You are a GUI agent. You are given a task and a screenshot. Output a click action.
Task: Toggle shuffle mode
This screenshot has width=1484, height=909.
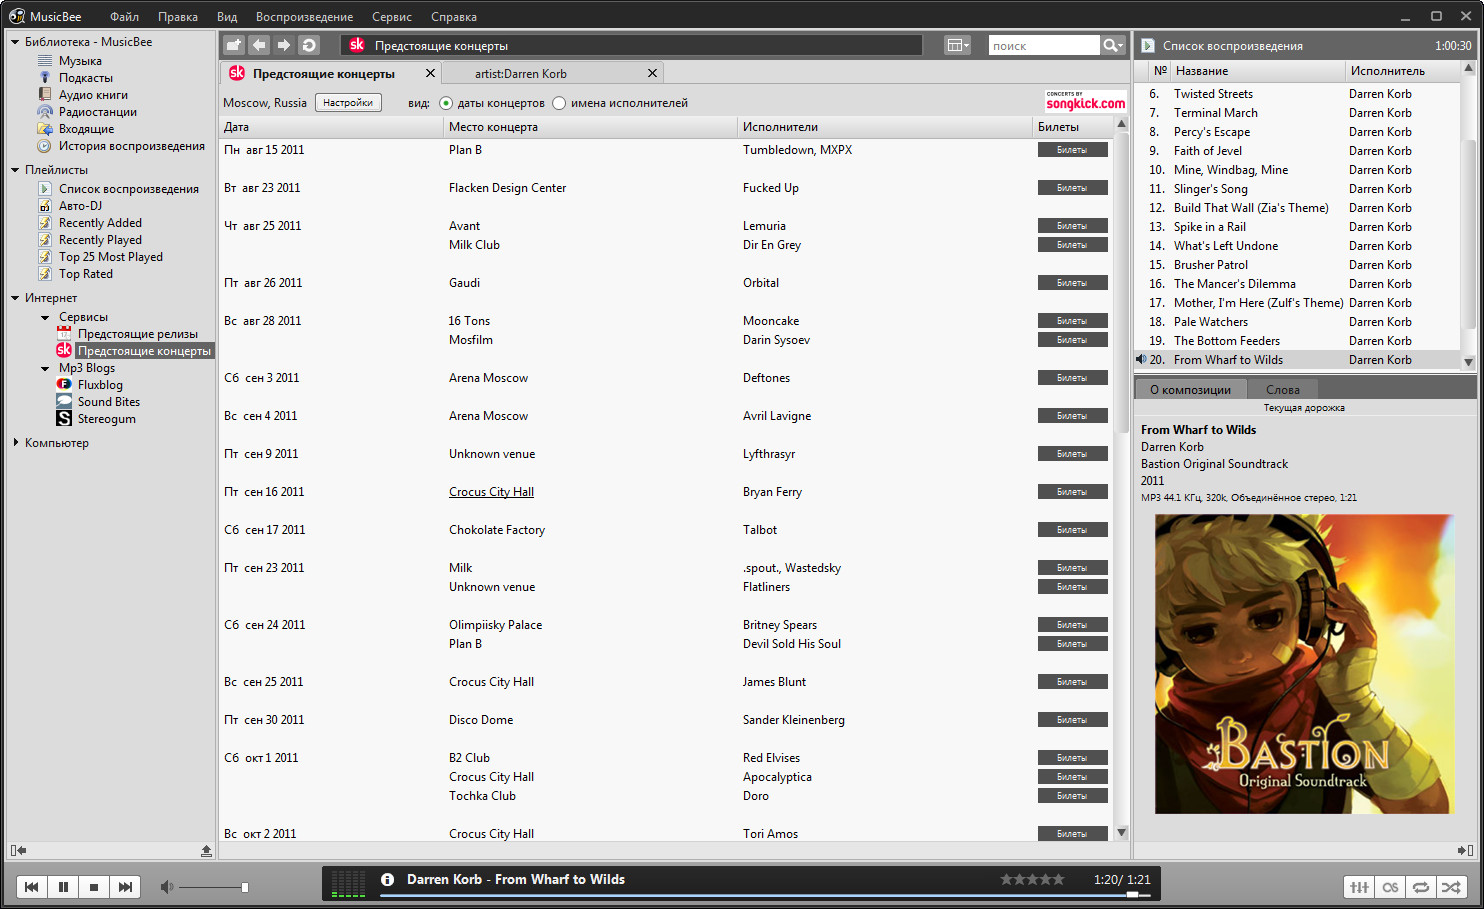coord(1451,887)
